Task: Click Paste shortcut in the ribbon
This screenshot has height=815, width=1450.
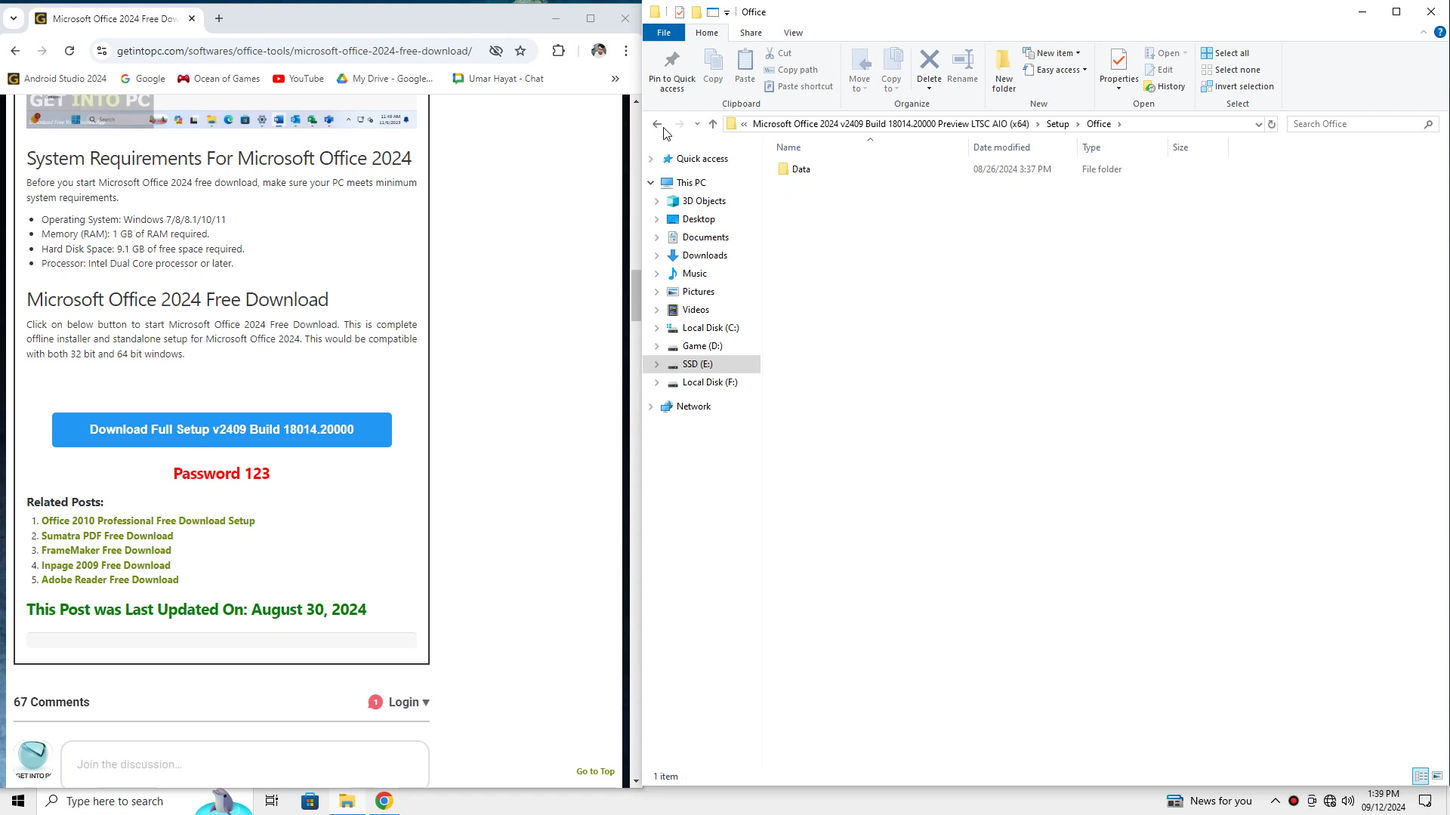Action: tap(798, 87)
